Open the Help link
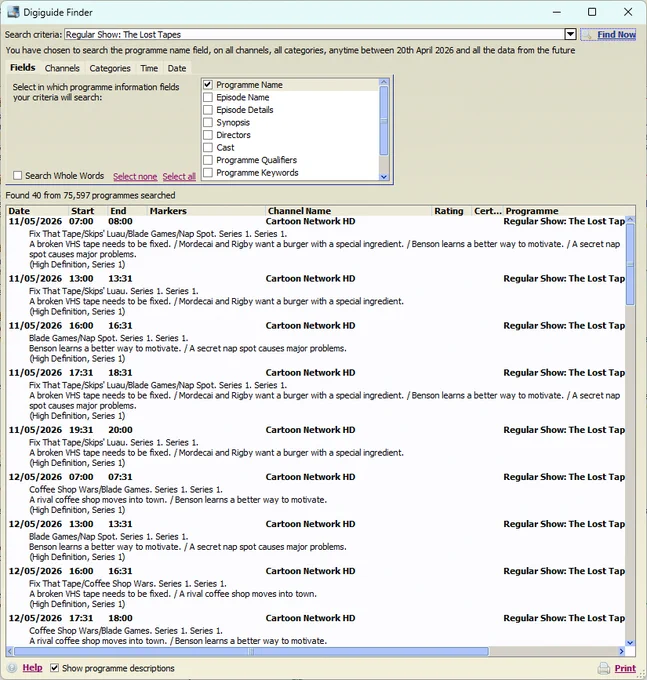647x680 pixels. [33, 668]
